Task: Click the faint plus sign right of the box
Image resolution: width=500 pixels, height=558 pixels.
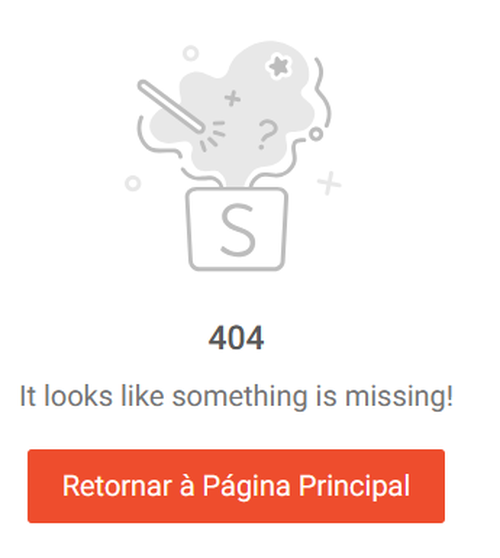Action: (329, 183)
